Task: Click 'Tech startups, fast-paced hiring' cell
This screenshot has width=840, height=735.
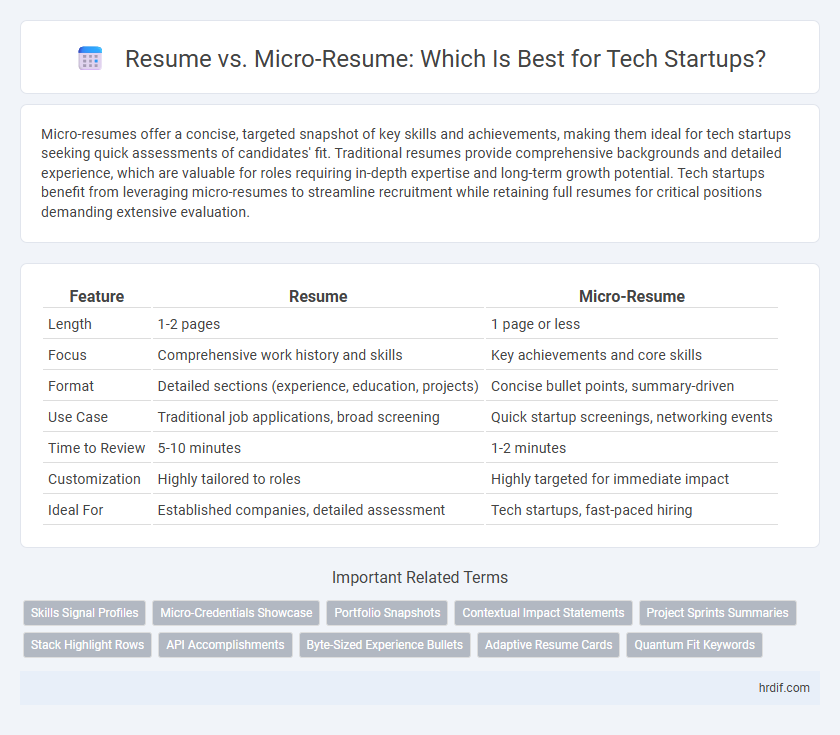Action: pyautogui.click(x=632, y=511)
